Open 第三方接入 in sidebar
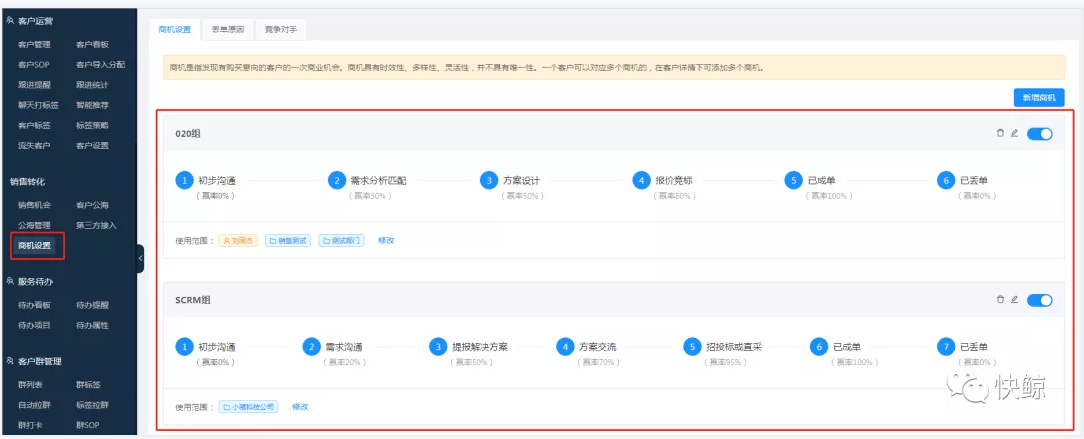The height and width of the screenshot is (439, 1084). [96, 225]
